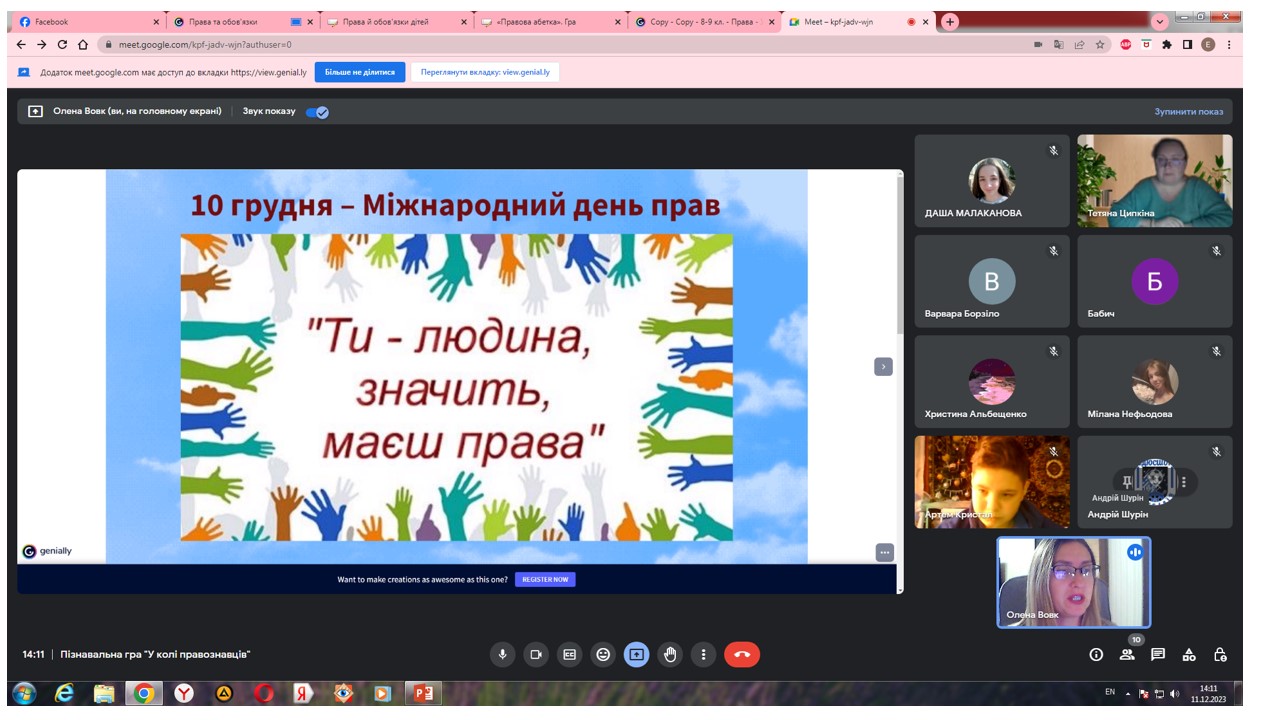Open more options three-dot menu in Meet toolbar
This screenshot has height=720, width=1280.
704,655
